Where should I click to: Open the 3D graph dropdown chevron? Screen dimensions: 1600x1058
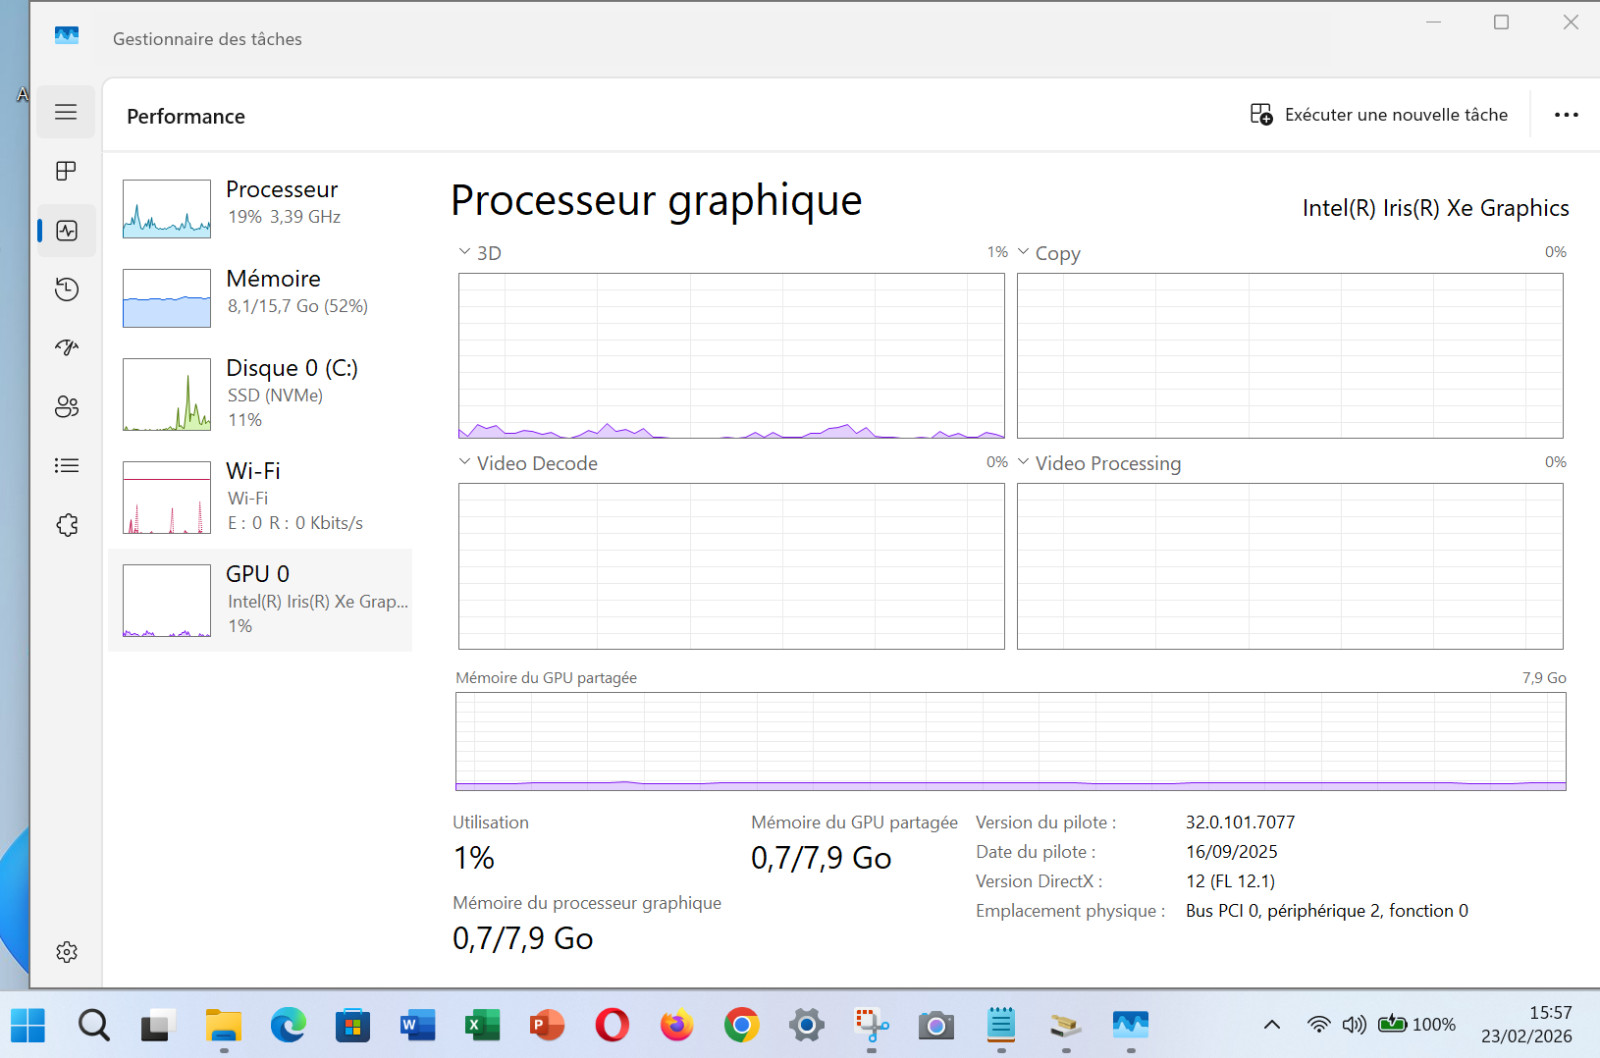(465, 252)
